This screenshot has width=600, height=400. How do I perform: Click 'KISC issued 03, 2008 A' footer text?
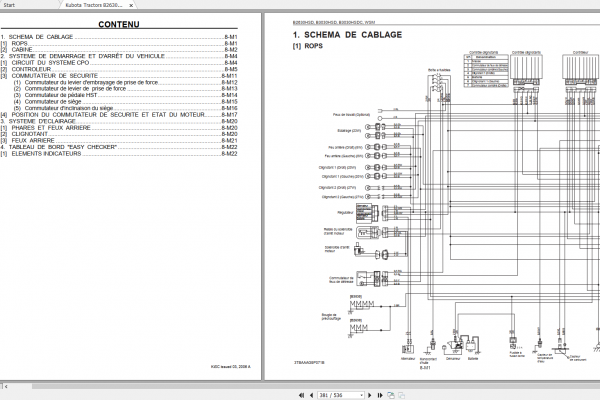[x=231, y=367]
